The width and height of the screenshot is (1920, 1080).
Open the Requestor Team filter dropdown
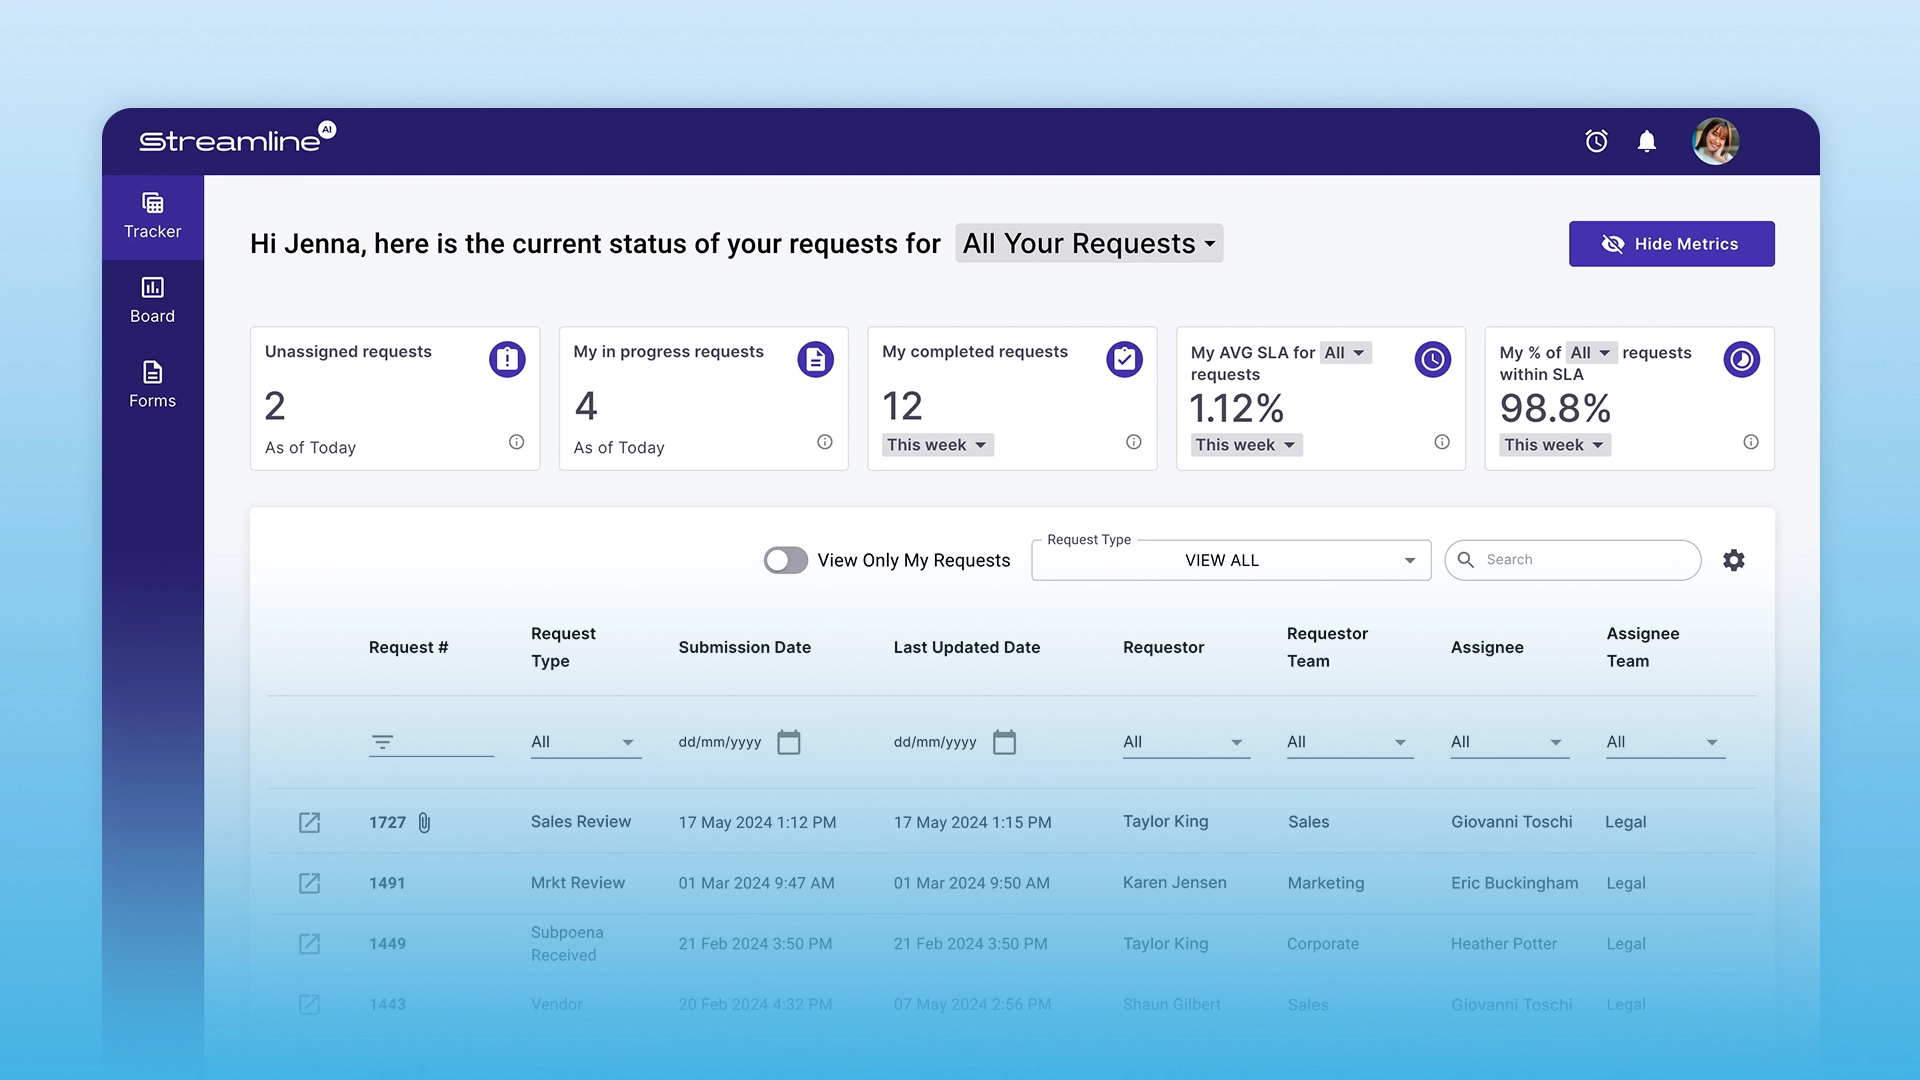tap(1350, 742)
